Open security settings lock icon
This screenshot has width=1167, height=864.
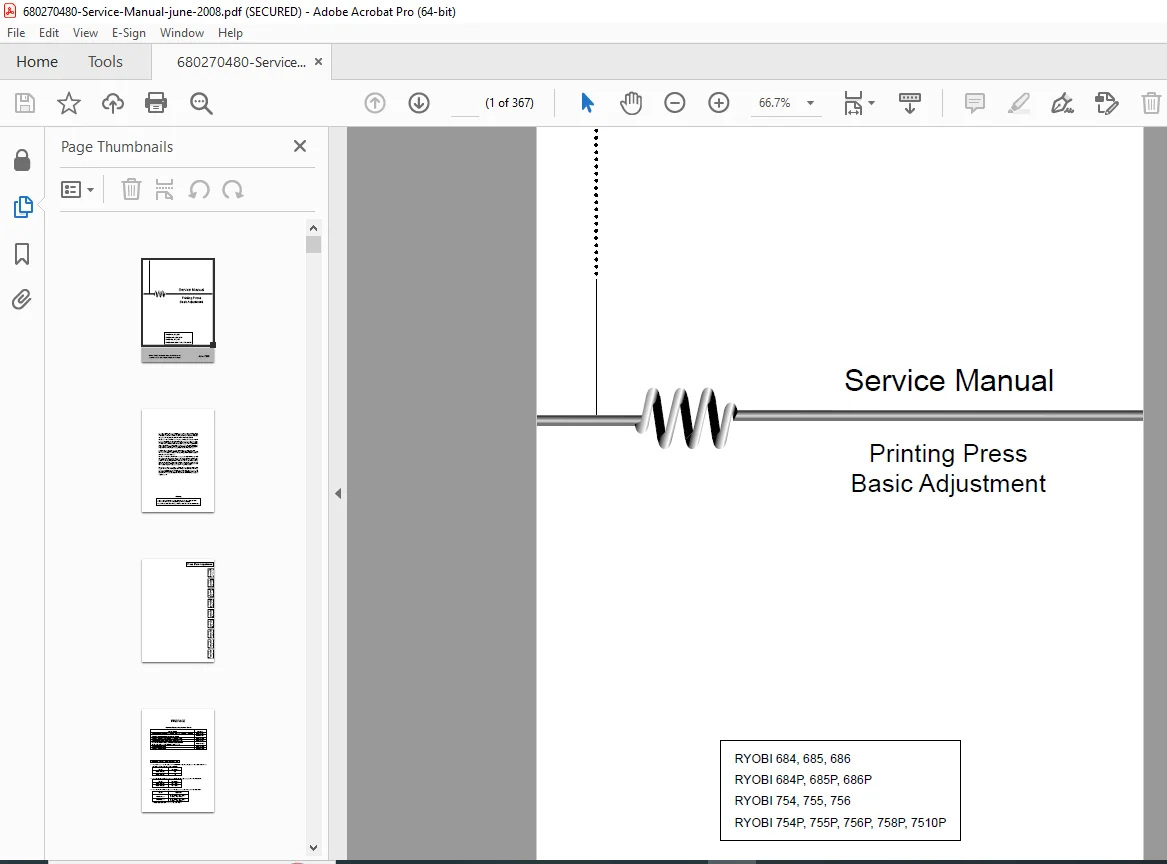(x=22, y=160)
